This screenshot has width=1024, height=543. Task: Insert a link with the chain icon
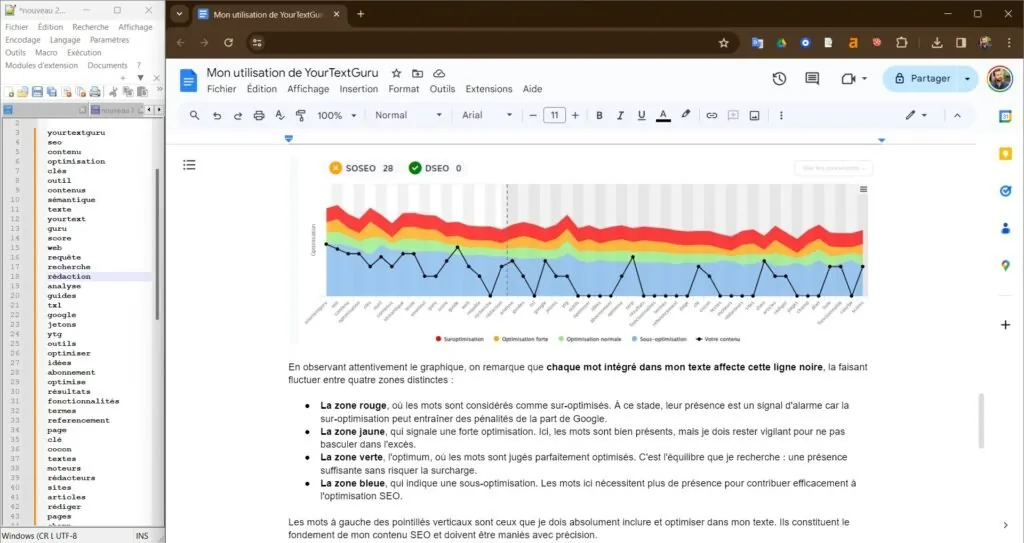[x=711, y=116]
